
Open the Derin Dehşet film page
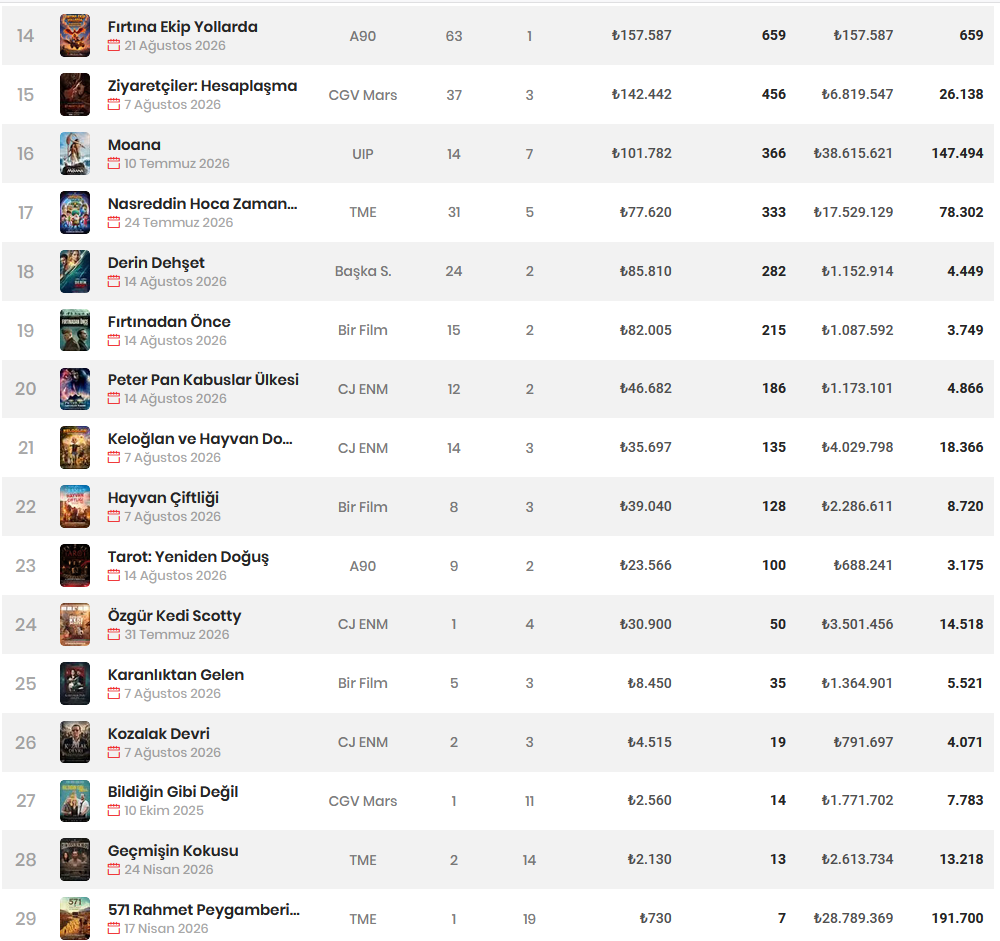click(x=156, y=263)
